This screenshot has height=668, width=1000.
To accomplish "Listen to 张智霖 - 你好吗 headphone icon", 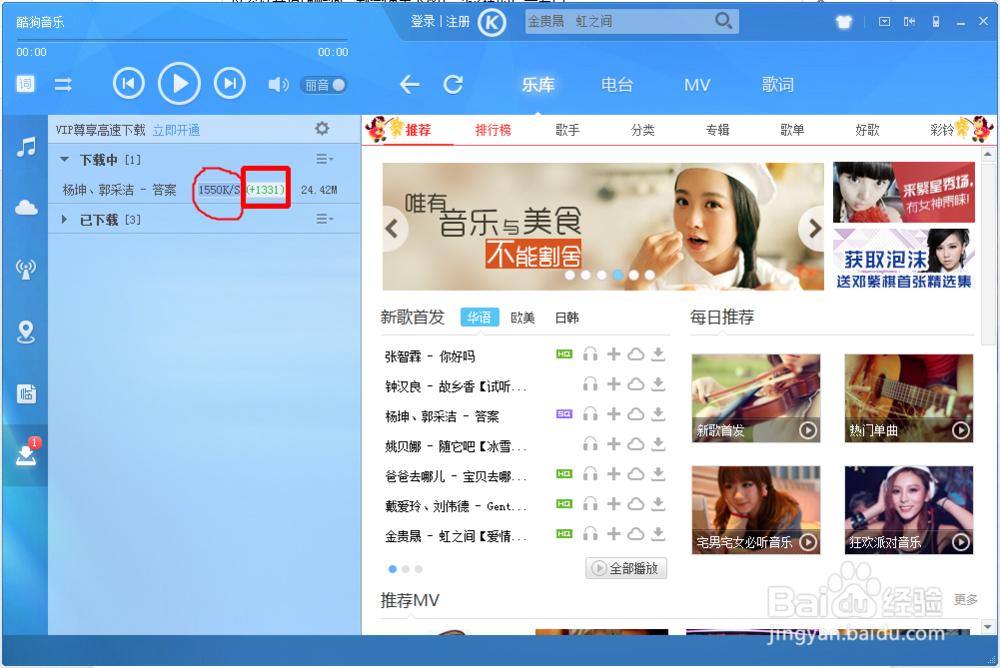I will click(x=590, y=354).
